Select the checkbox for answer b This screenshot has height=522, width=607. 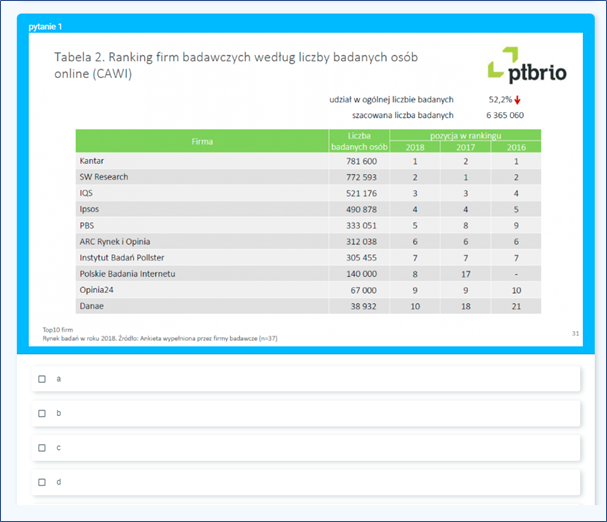[x=42, y=413]
